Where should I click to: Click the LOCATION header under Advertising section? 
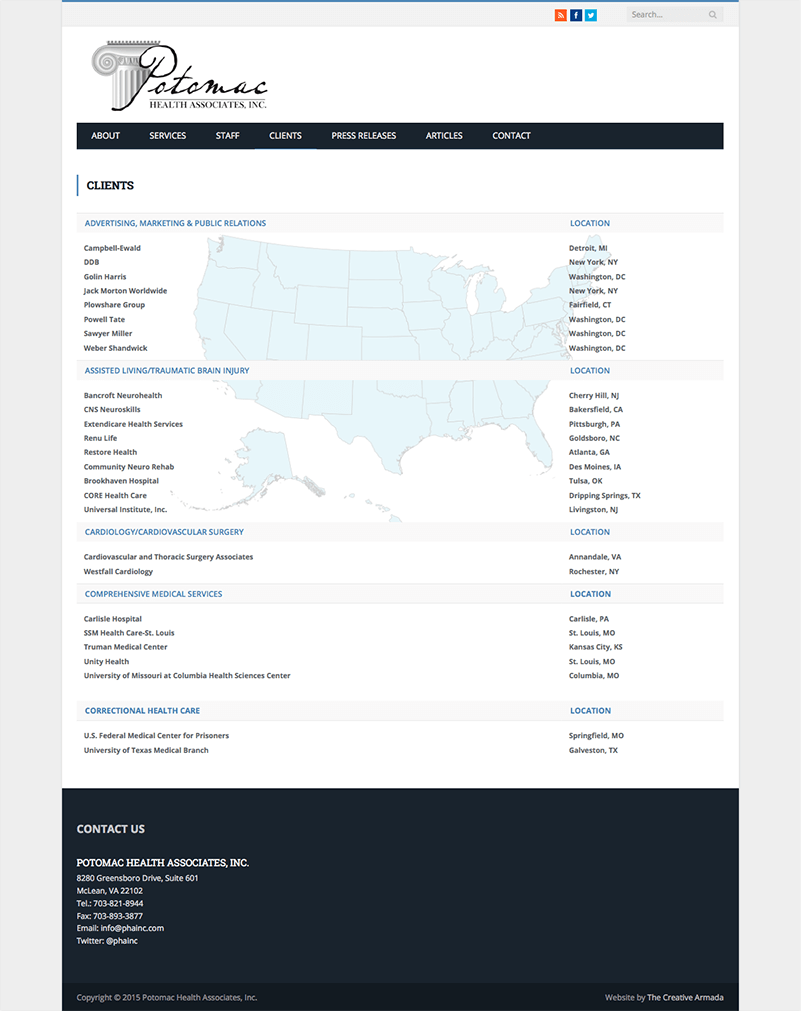(x=590, y=222)
